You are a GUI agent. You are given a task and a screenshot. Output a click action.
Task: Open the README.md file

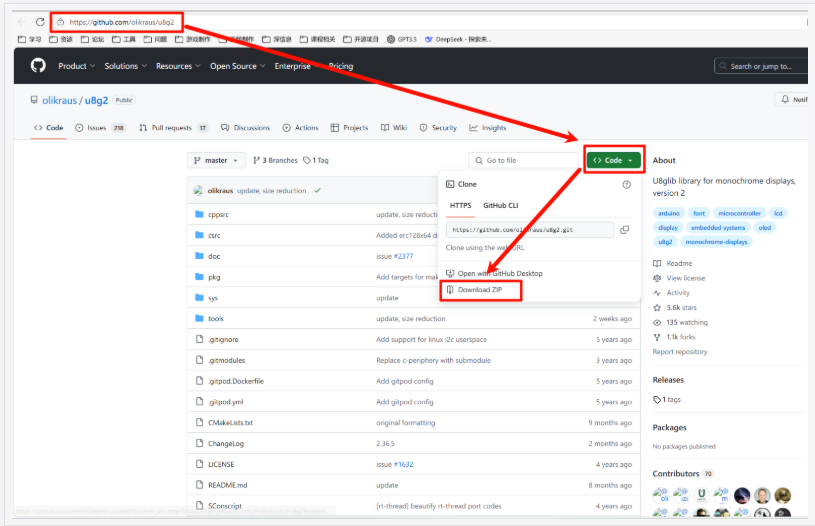pyautogui.click(x=228, y=485)
